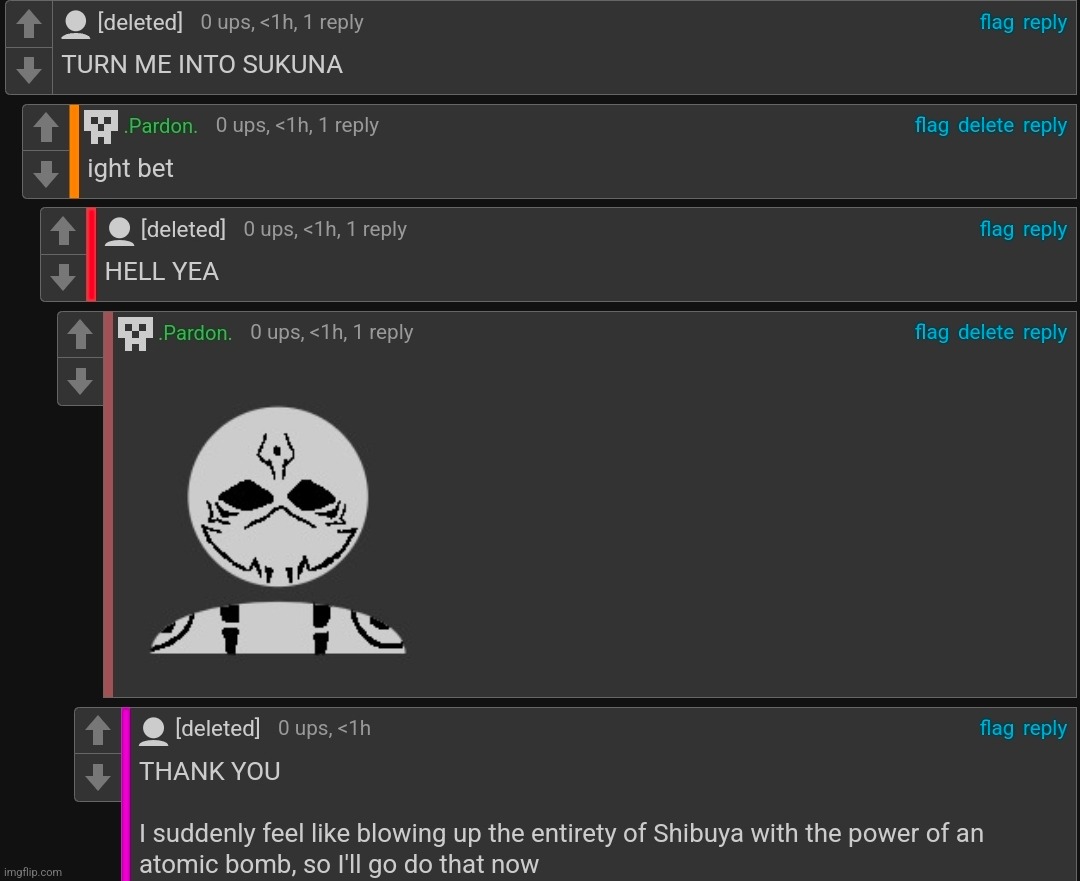Downvote the 'THANK YOU' comment

98,777
